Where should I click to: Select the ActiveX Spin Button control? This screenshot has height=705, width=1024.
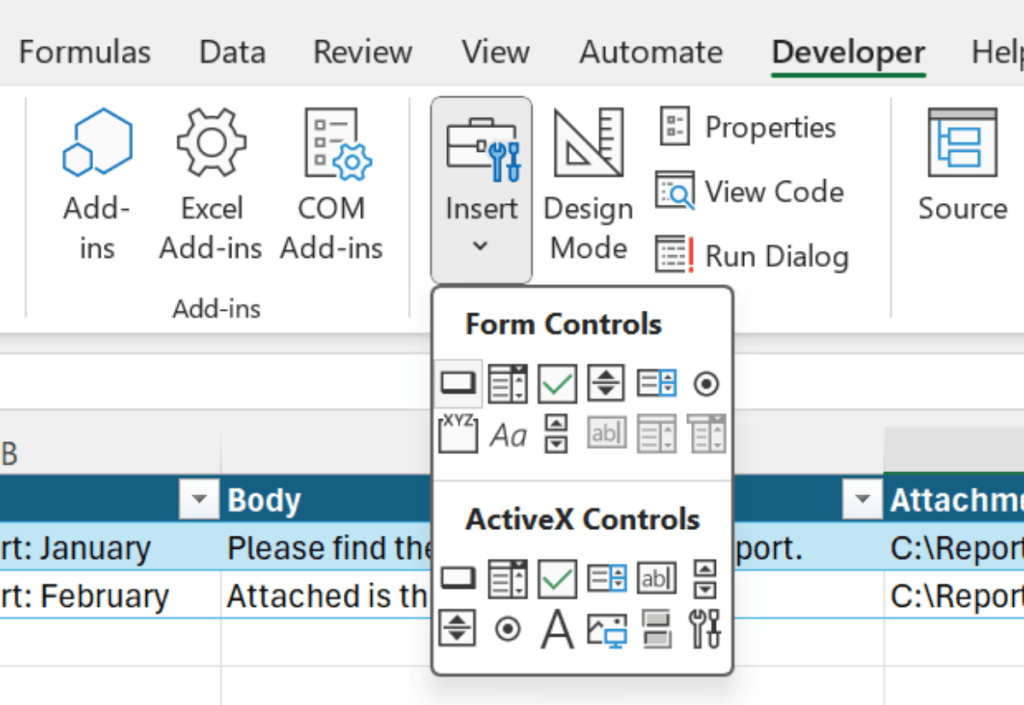pyautogui.click(x=457, y=628)
